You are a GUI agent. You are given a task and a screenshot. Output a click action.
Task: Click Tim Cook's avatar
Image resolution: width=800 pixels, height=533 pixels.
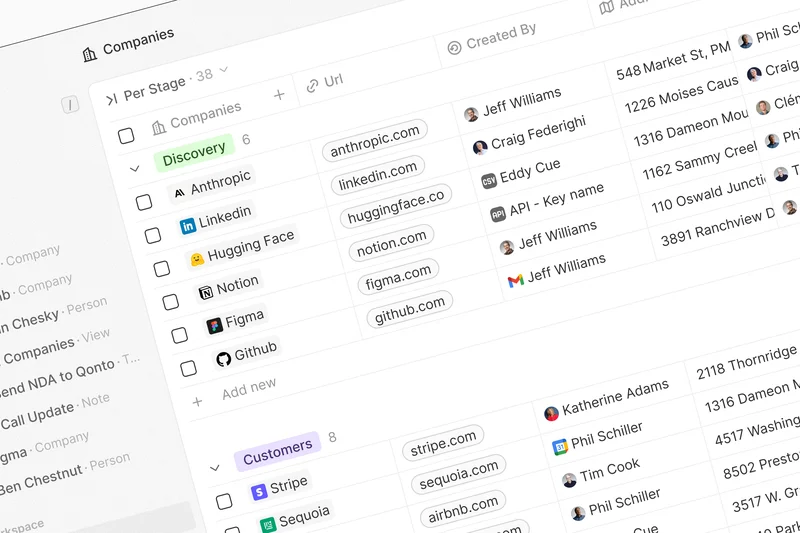pos(569,480)
